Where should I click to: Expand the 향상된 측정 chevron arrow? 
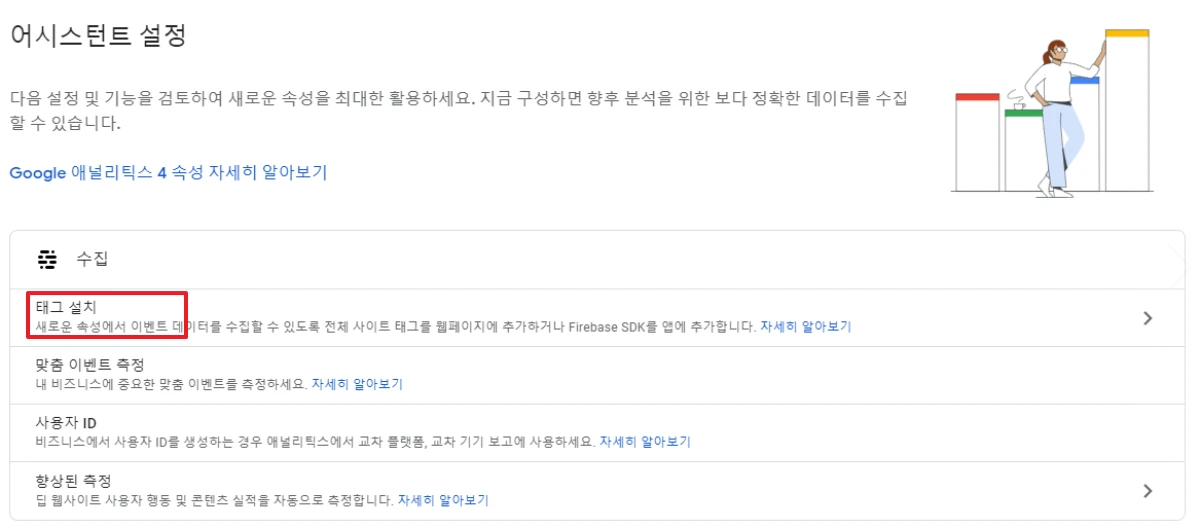1147,491
